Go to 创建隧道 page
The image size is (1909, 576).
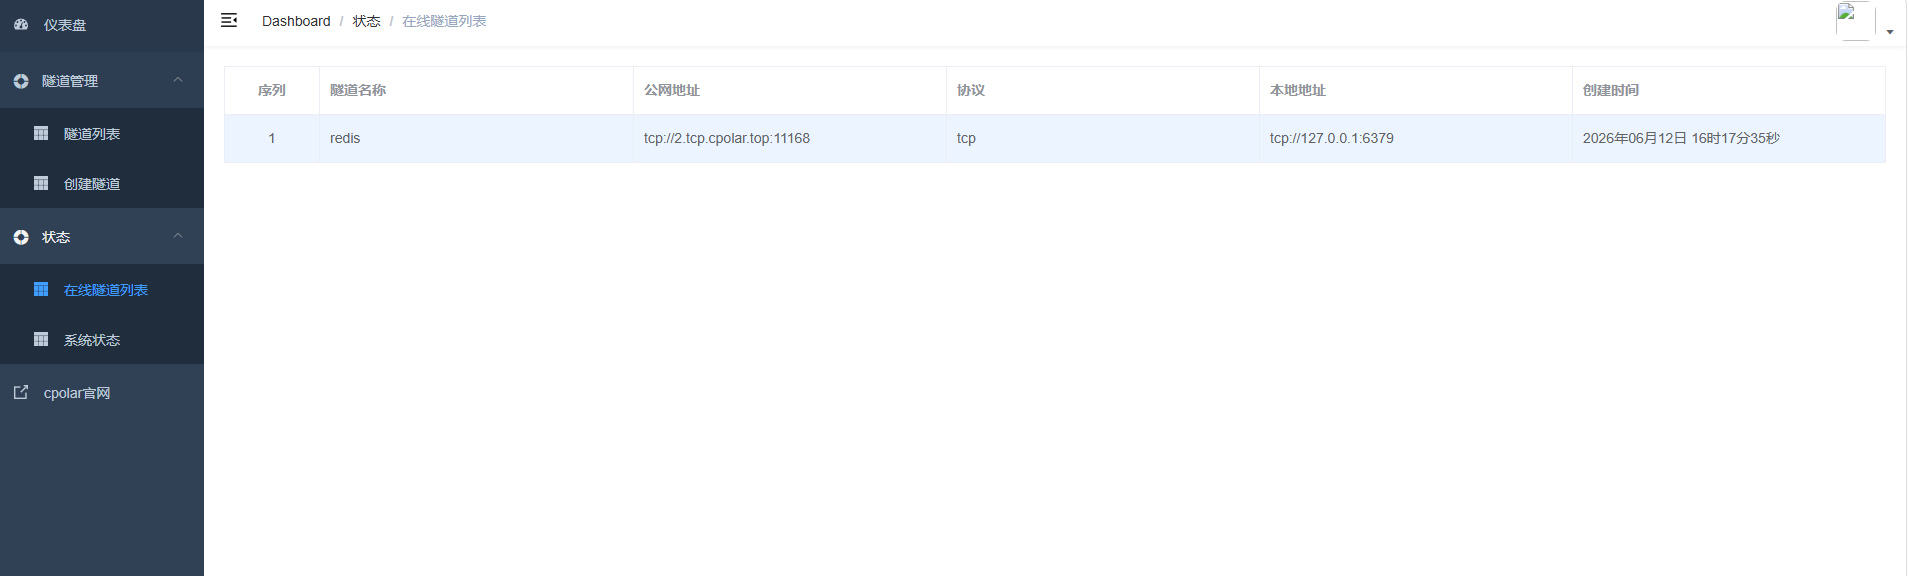[92, 184]
